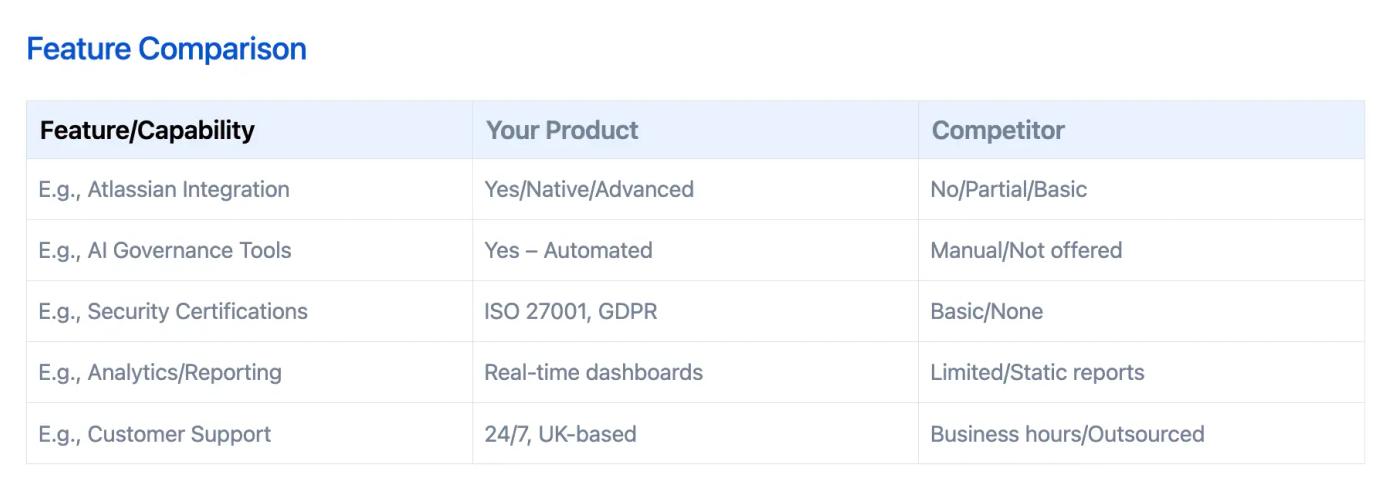The width and height of the screenshot is (1400, 502).
Task: Click the Atlassian Integration cell
Action: pyautogui.click(x=164, y=189)
